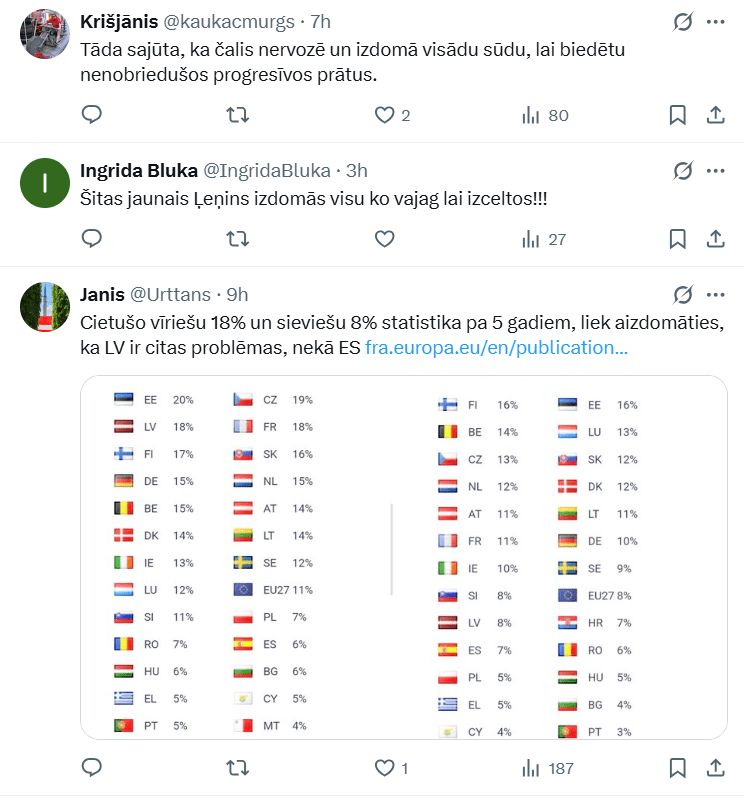Viewport: 744px width, 803px height.
Task: Bookmark Krišjānis's tweet
Action: click(x=678, y=115)
